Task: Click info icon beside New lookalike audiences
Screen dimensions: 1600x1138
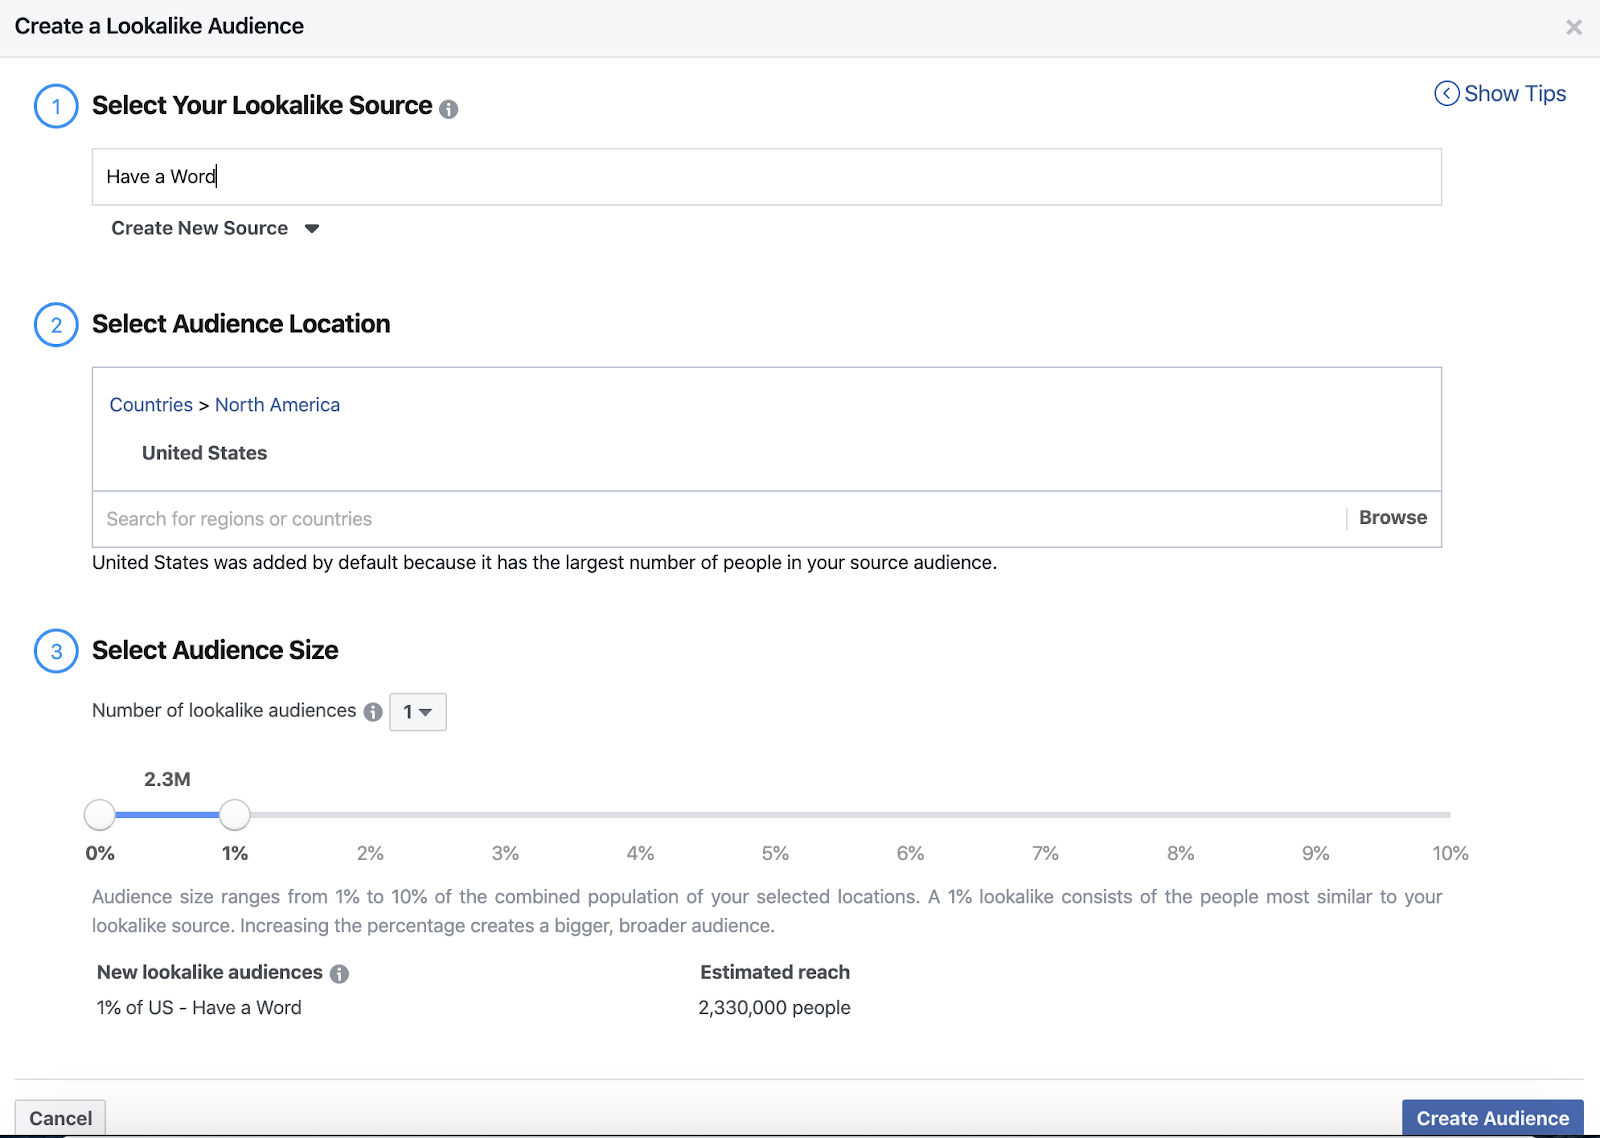Action: pyautogui.click(x=340, y=974)
